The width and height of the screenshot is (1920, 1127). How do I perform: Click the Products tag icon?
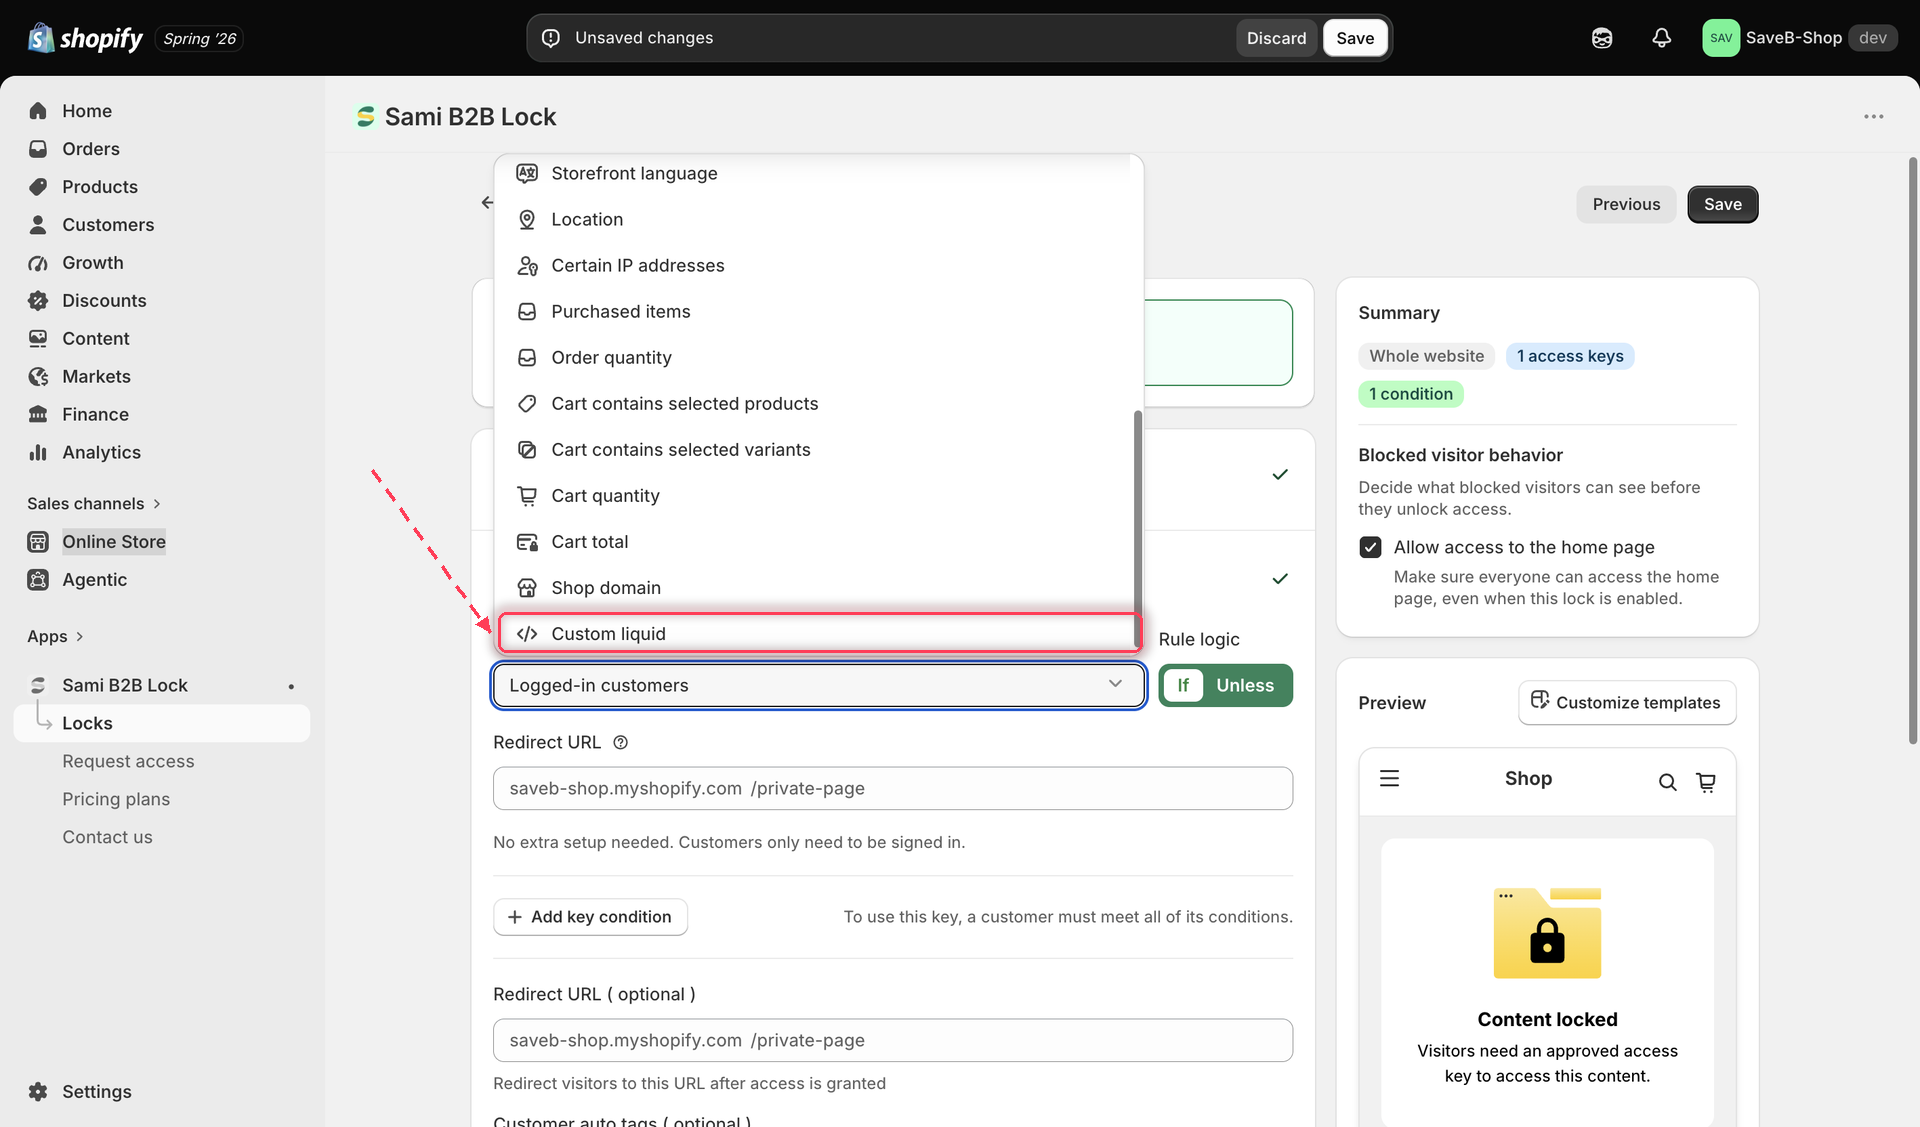click(38, 187)
